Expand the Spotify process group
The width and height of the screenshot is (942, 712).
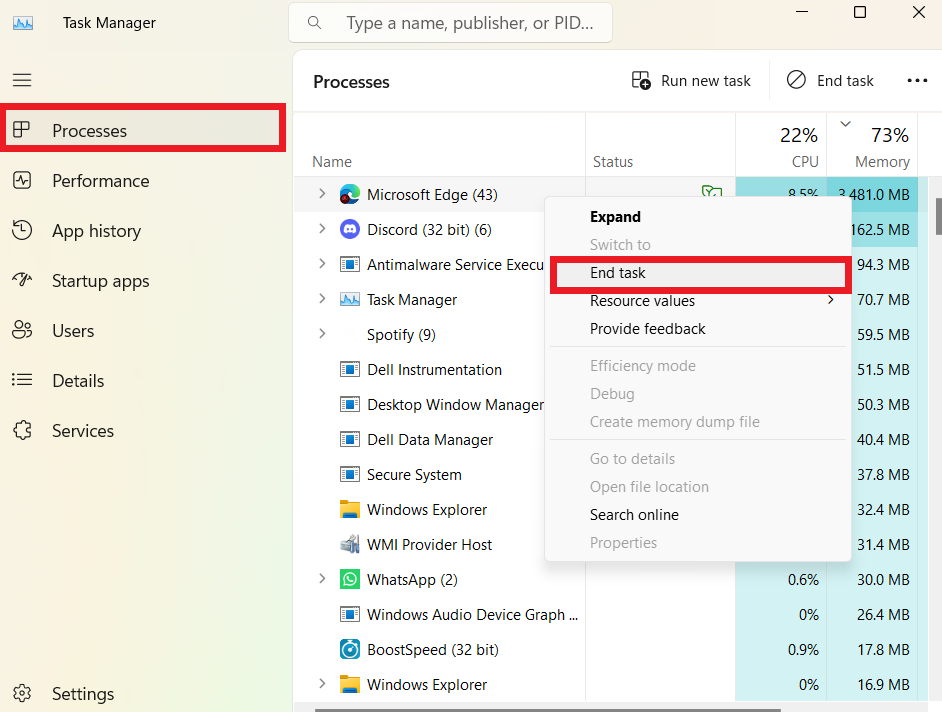click(322, 334)
